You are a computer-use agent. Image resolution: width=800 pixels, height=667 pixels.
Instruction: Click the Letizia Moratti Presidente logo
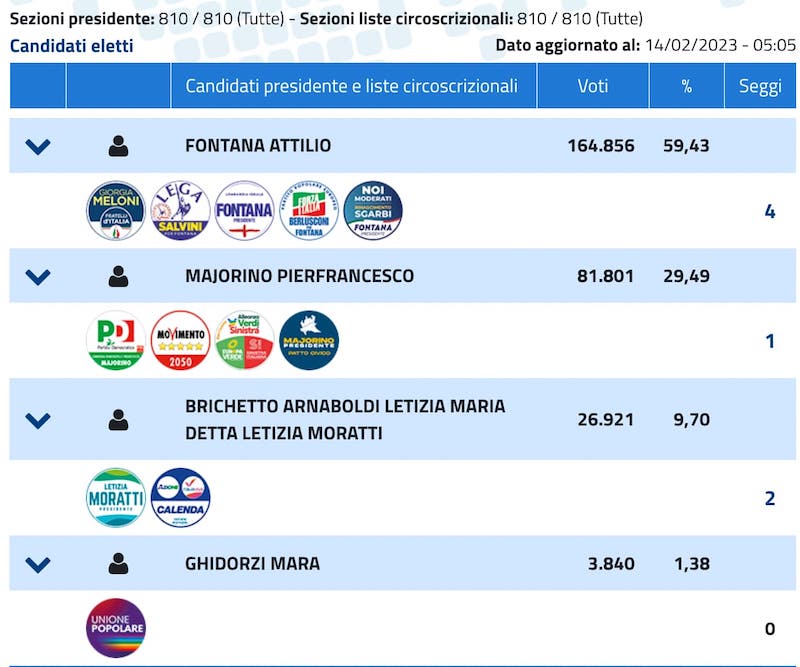116,498
